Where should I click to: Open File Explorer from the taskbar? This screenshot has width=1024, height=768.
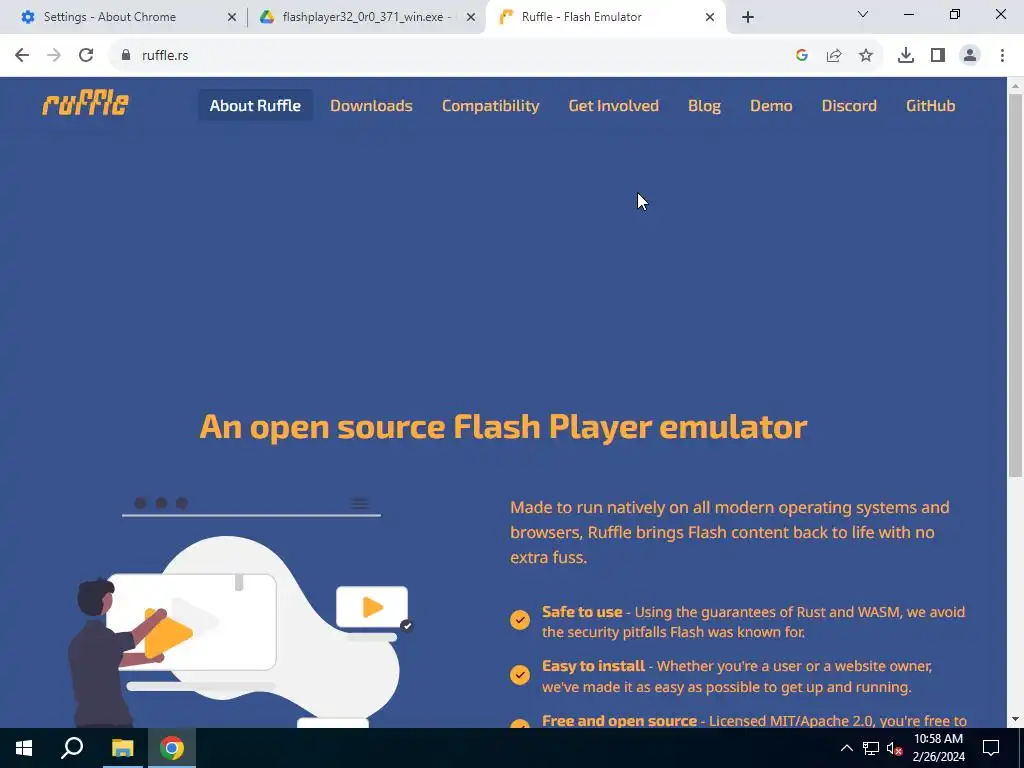point(122,748)
